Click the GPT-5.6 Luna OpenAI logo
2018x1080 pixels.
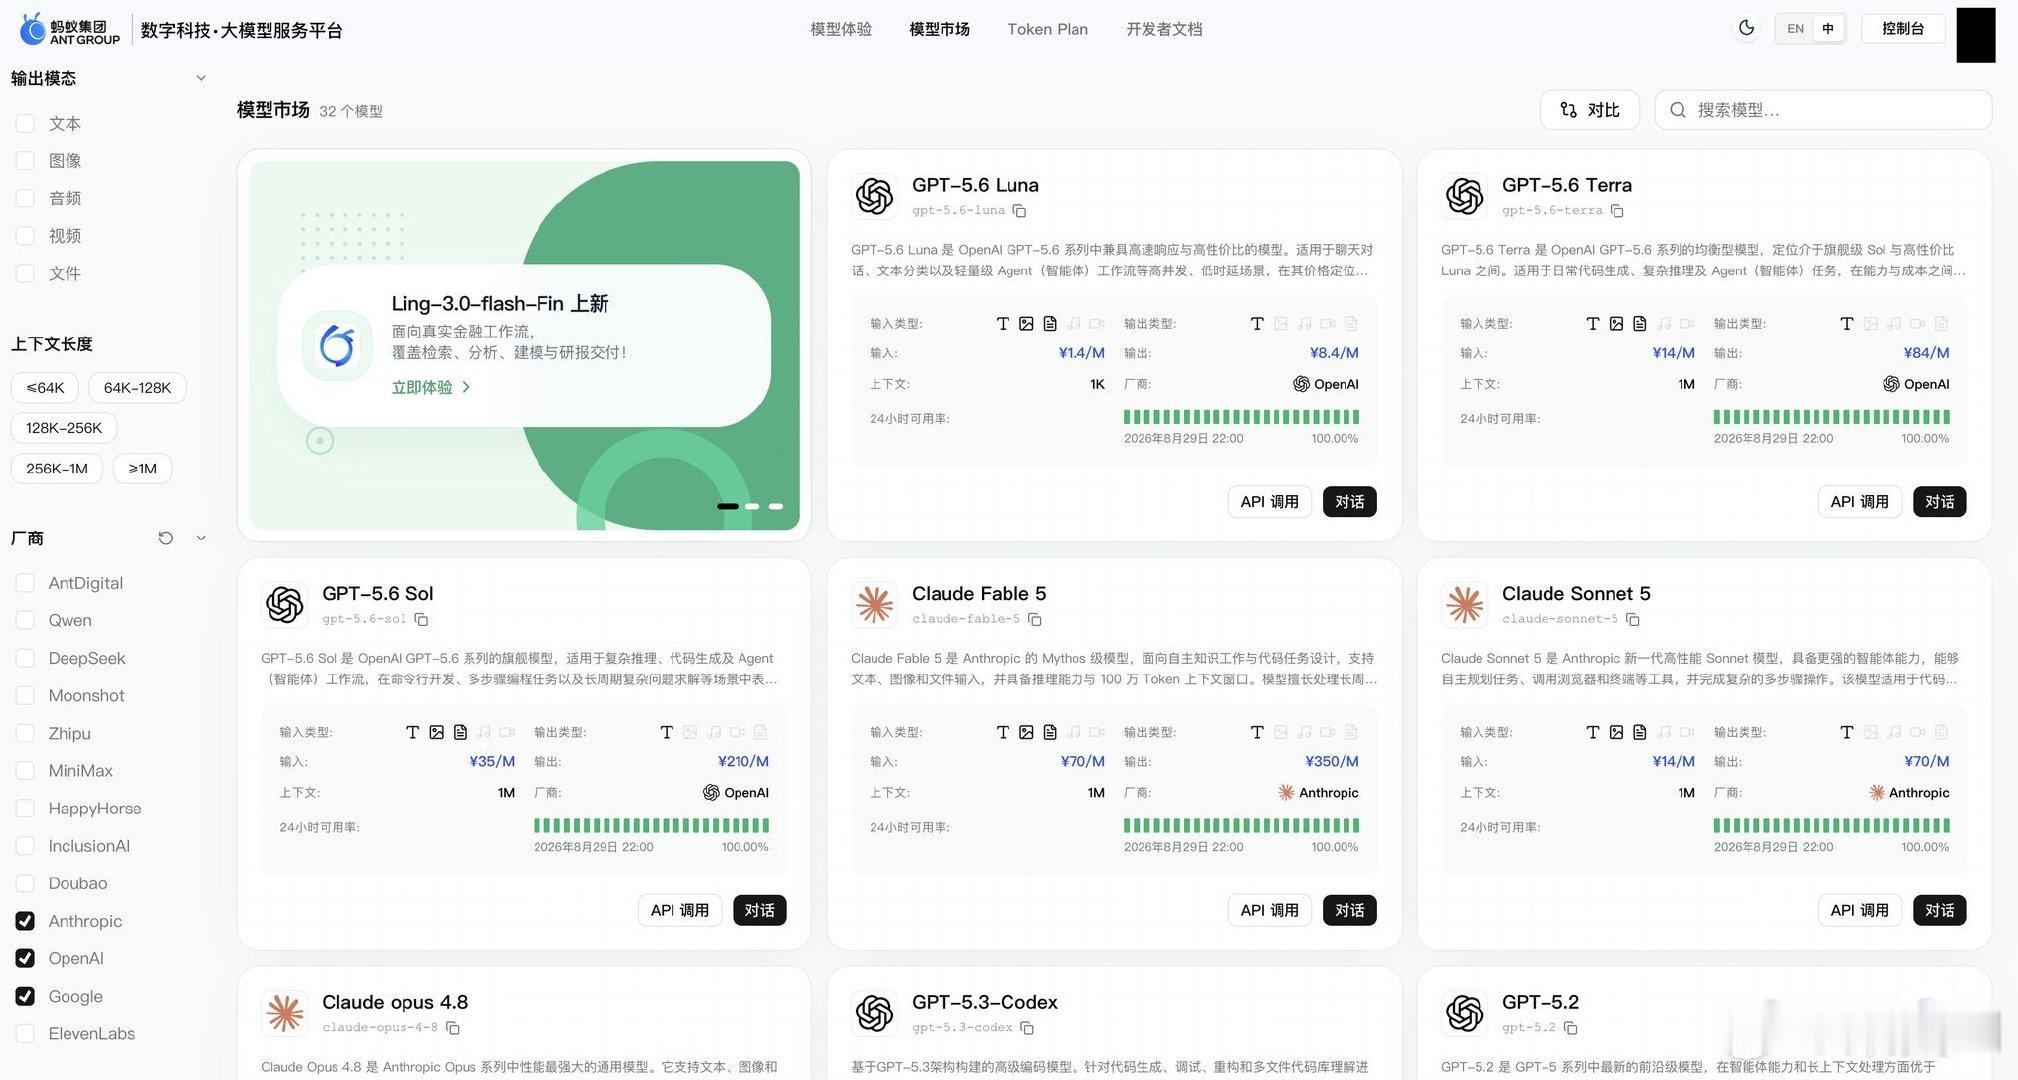tap(874, 196)
